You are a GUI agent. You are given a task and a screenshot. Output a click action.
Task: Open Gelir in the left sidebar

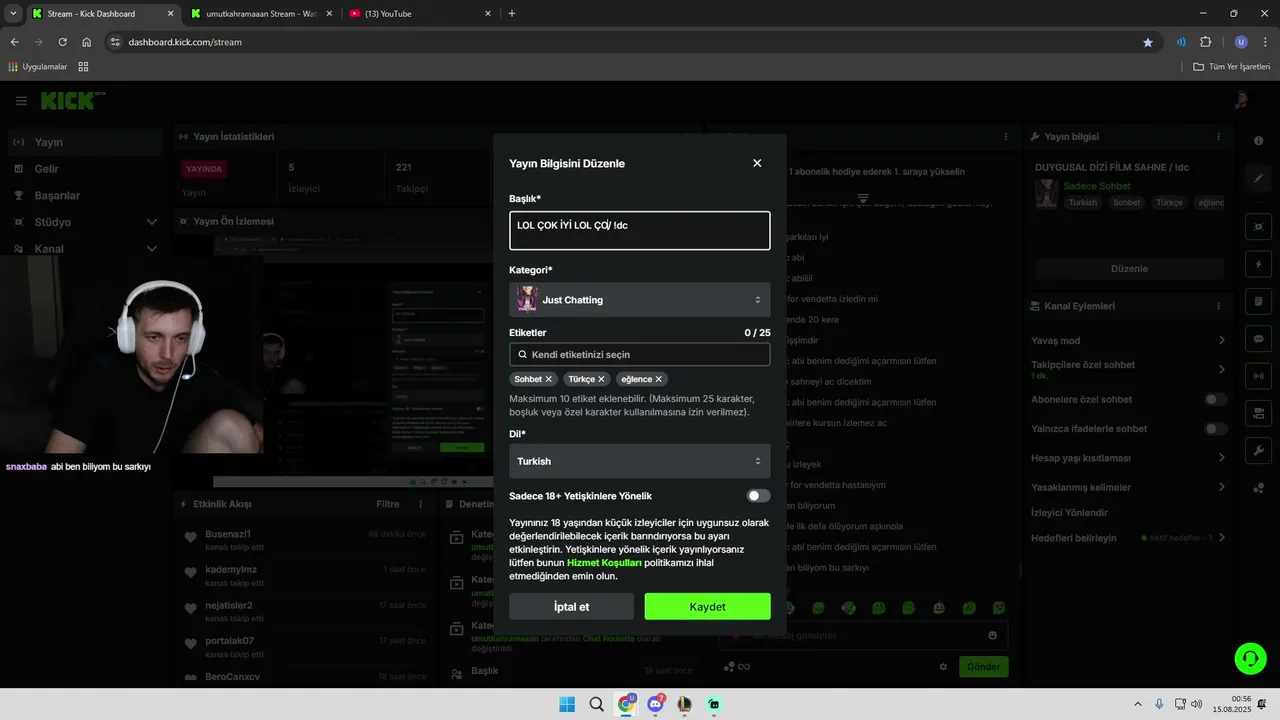[x=85, y=169]
